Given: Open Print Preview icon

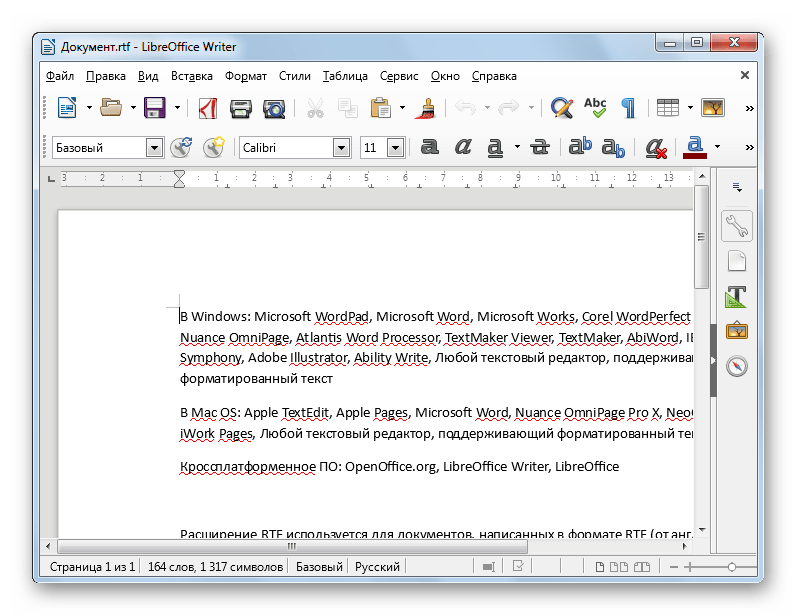Looking at the screenshot, I should 274,108.
